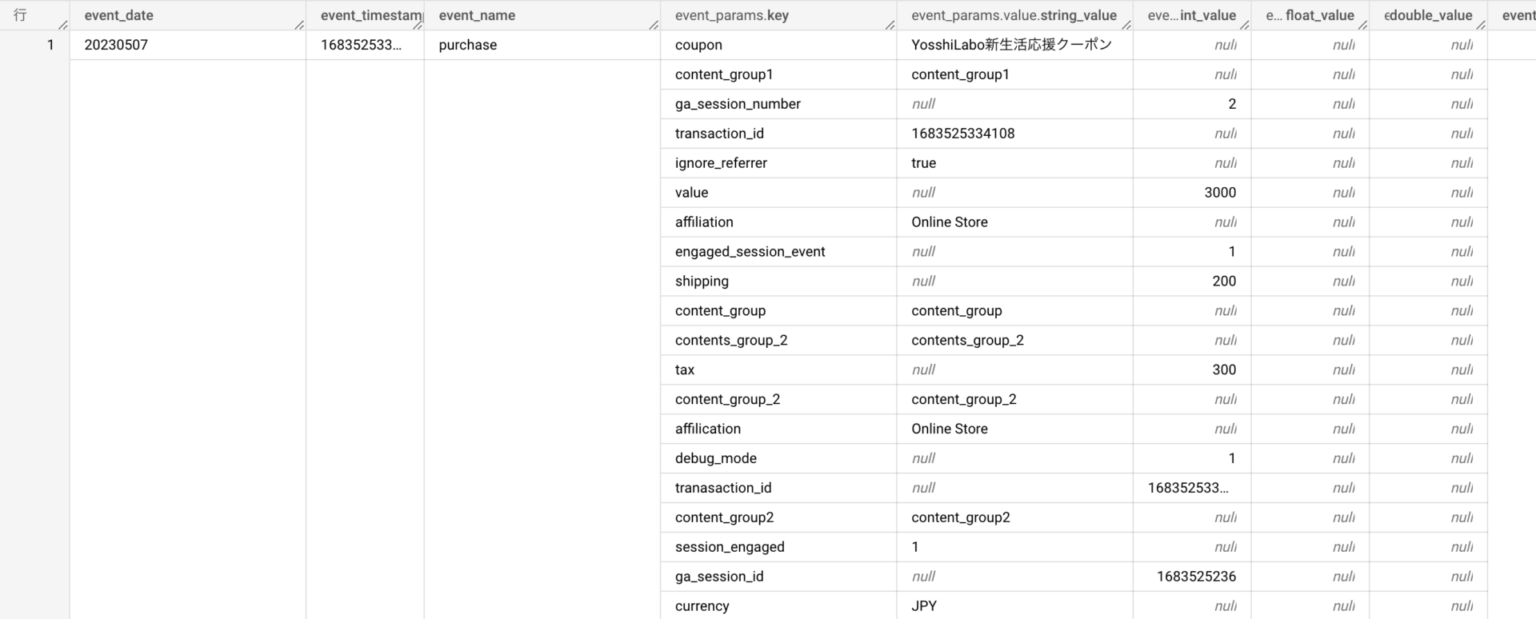Screen dimensions: 1536x619
Task: Click the resize handle on string_value header
Action: point(1125,24)
